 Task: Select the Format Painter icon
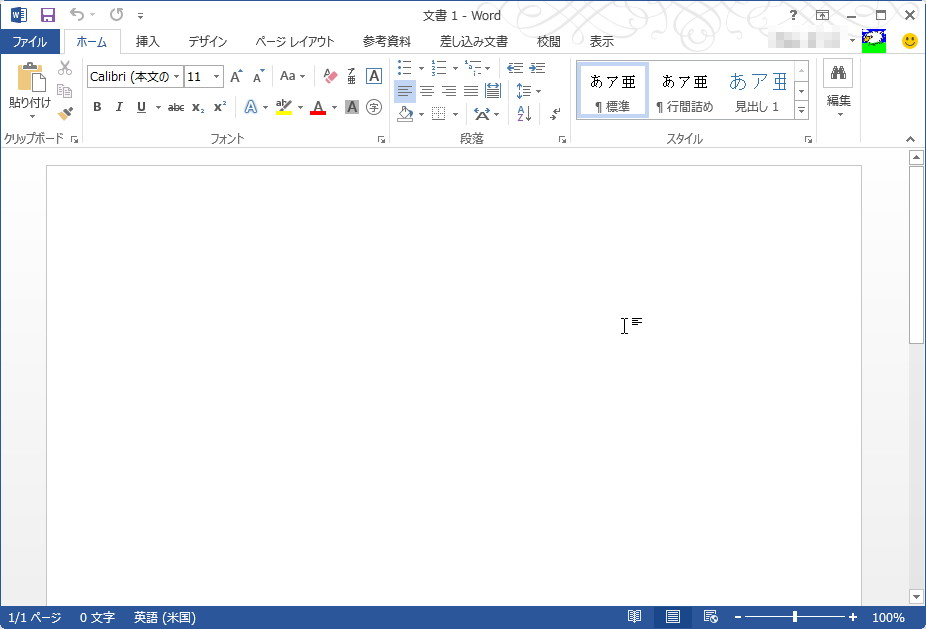pyautogui.click(x=63, y=112)
